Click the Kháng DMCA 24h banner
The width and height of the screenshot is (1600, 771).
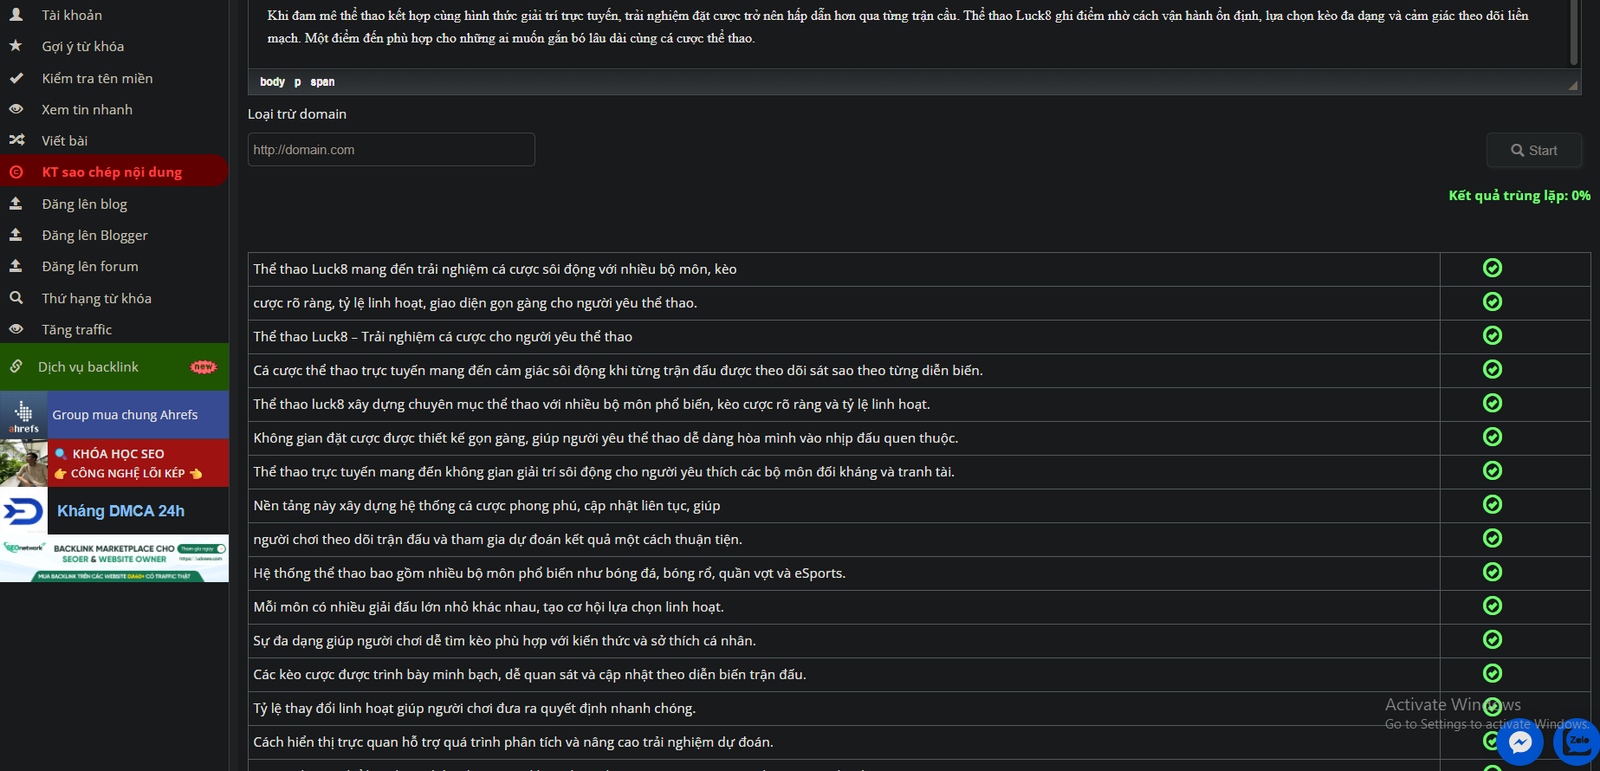click(x=120, y=511)
